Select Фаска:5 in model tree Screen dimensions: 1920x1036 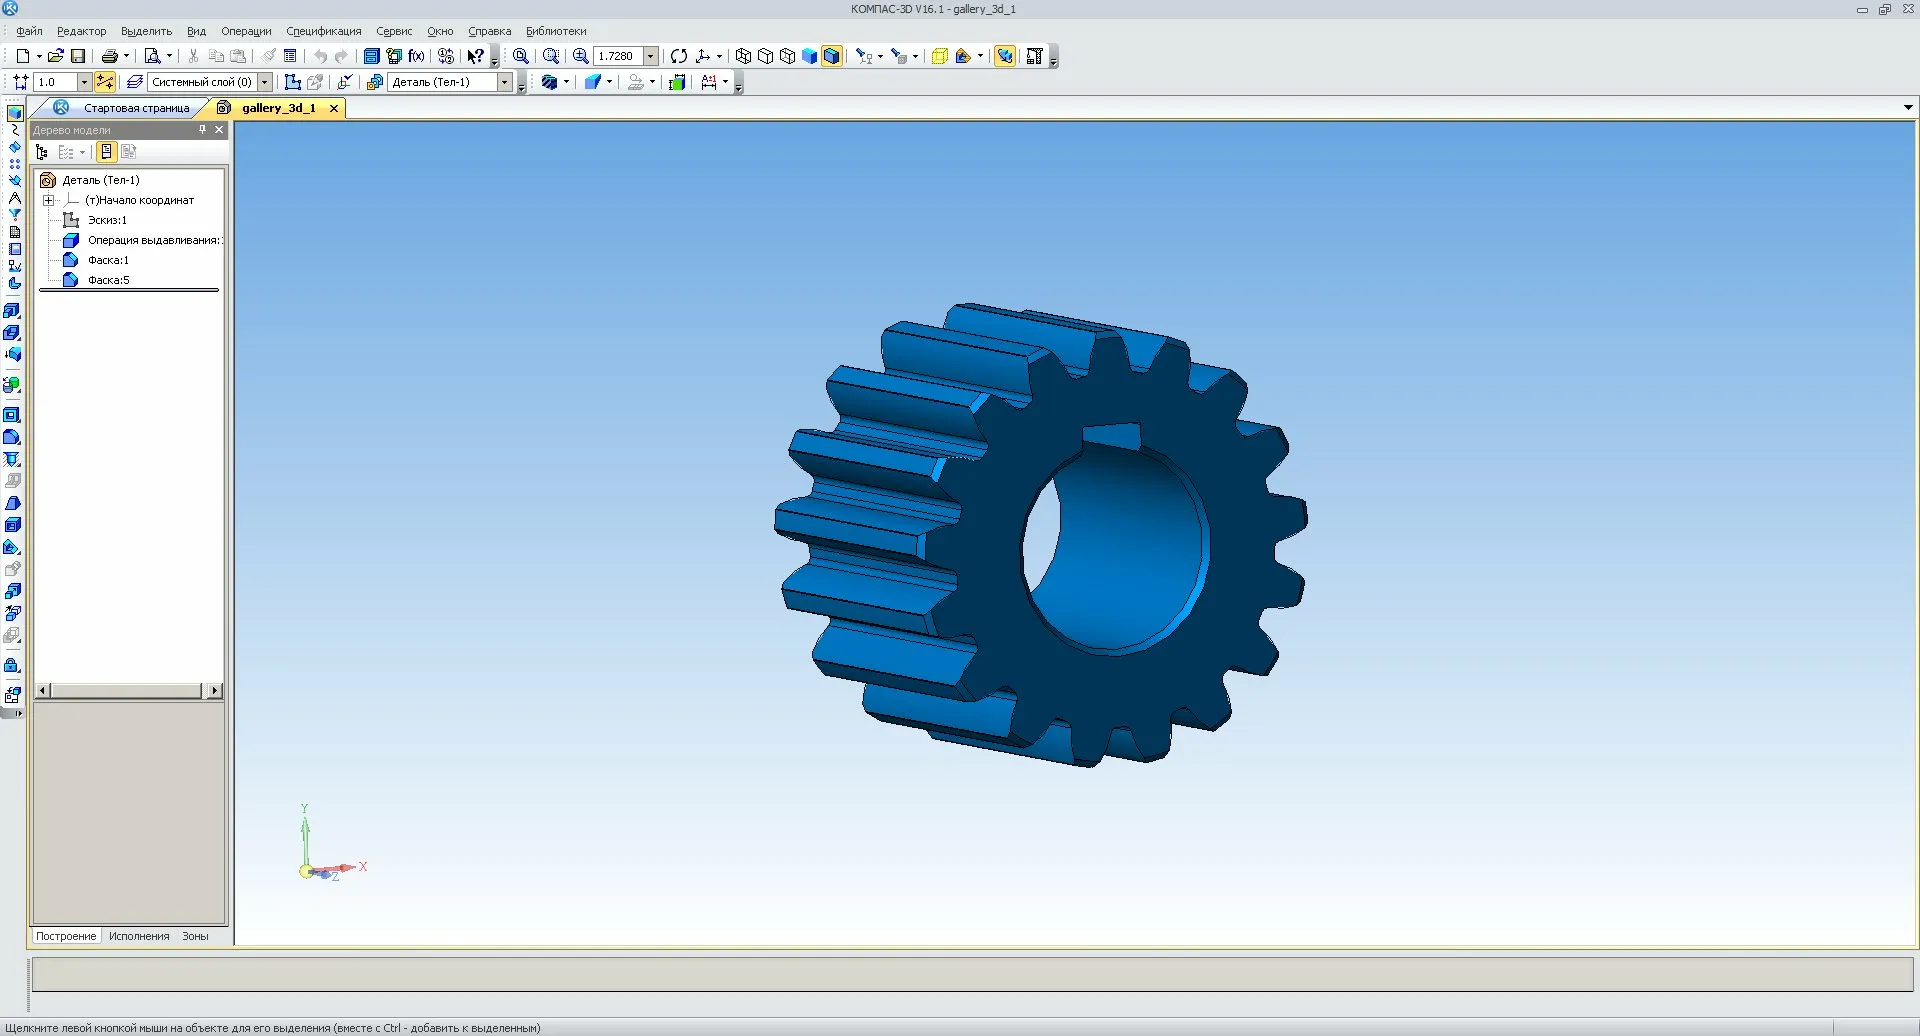pos(108,280)
